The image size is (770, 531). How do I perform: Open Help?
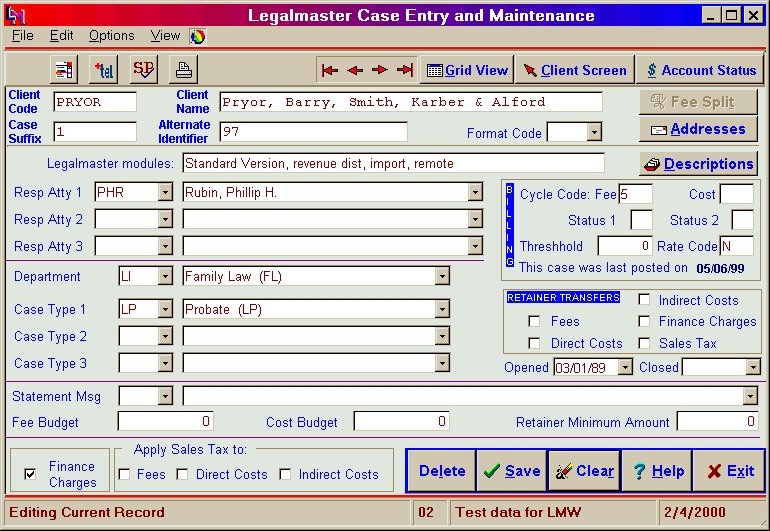click(x=657, y=471)
